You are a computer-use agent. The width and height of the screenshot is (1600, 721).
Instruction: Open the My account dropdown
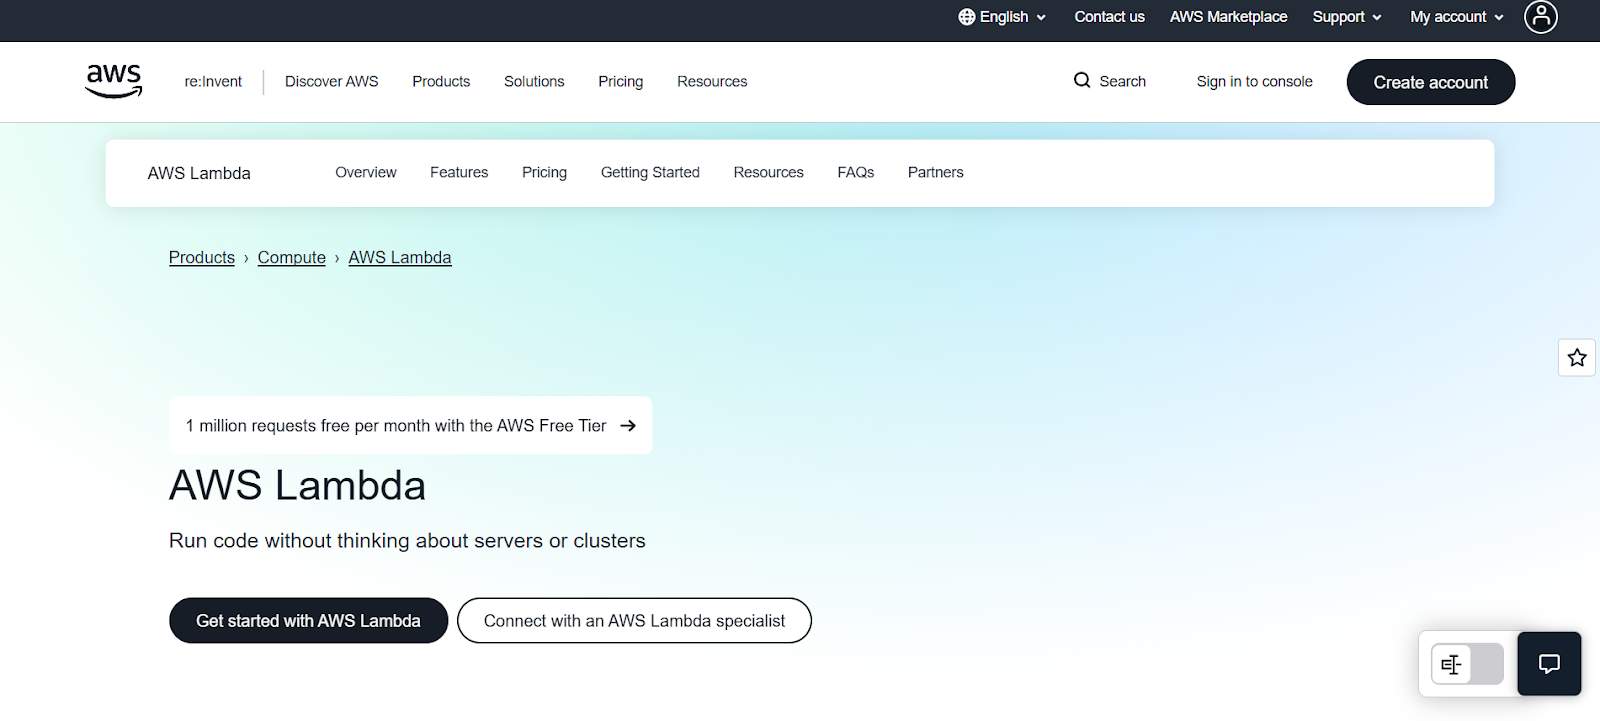pos(1456,17)
